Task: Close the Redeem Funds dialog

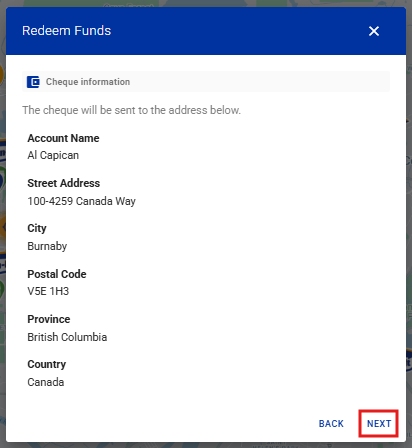Action: (374, 31)
